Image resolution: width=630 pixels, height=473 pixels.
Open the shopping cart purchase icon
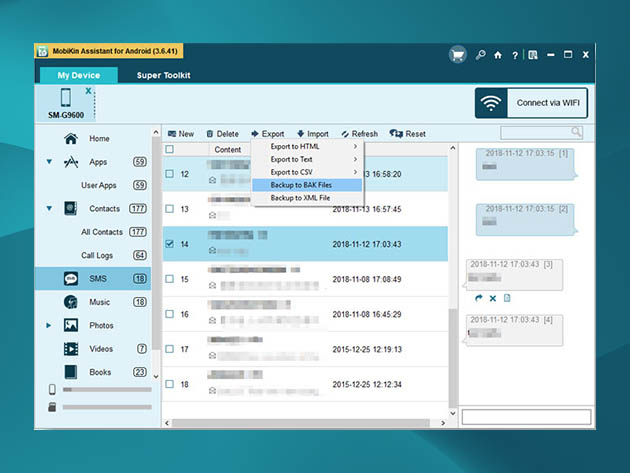[458, 55]
